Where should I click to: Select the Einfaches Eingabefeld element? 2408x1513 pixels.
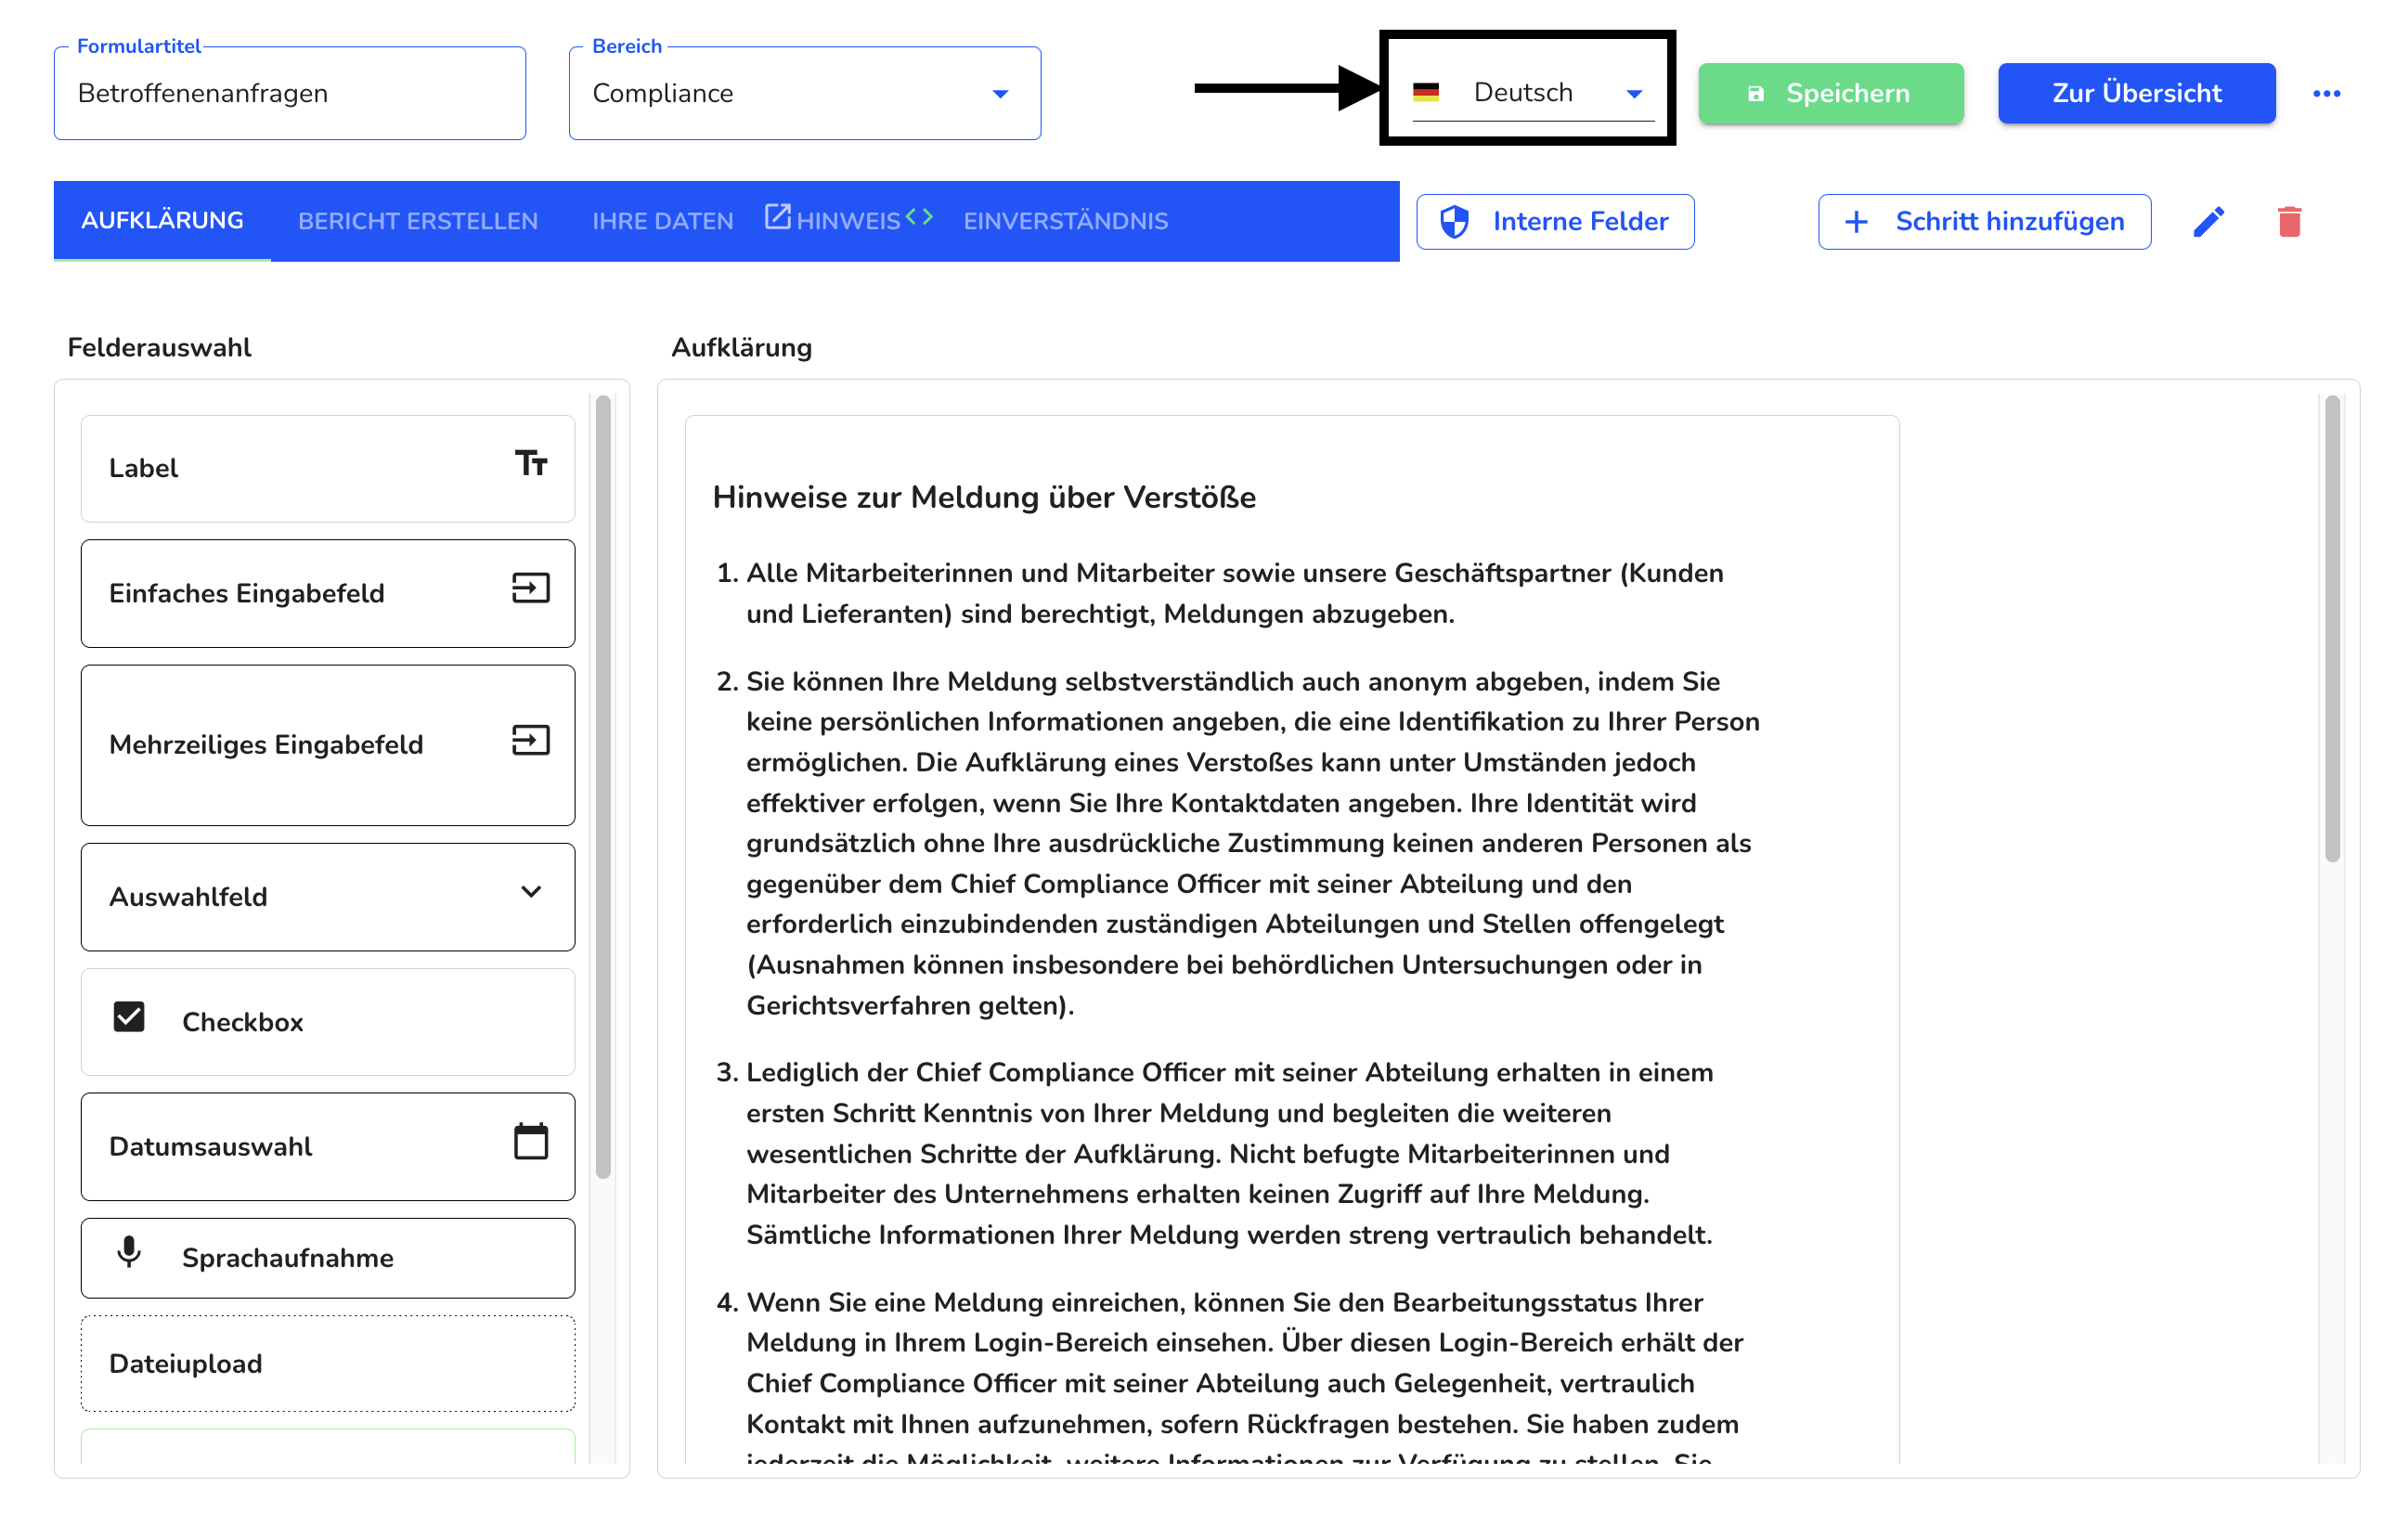click(328, 593)
